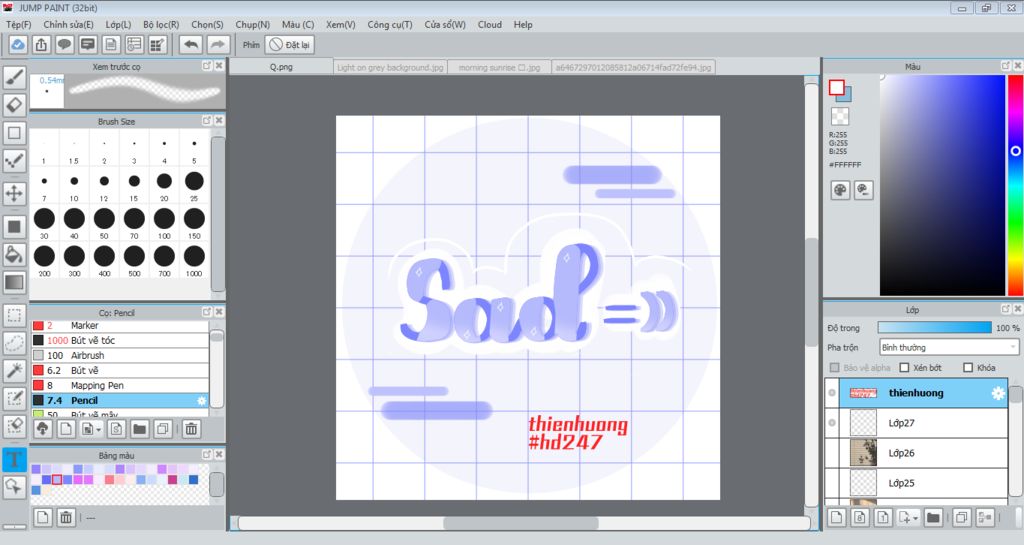Pick the red-outlined swatch in Bảng màu
Image resolution: width=1024 pixels, height=545 pixels.
pos(57,480)
